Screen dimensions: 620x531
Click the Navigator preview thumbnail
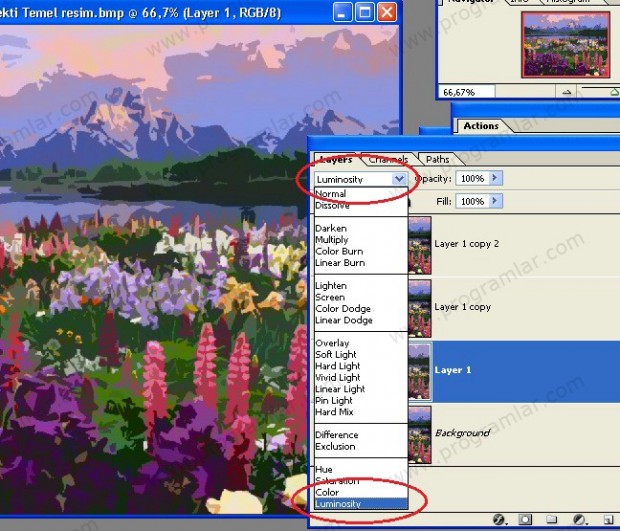coord(565,44)
